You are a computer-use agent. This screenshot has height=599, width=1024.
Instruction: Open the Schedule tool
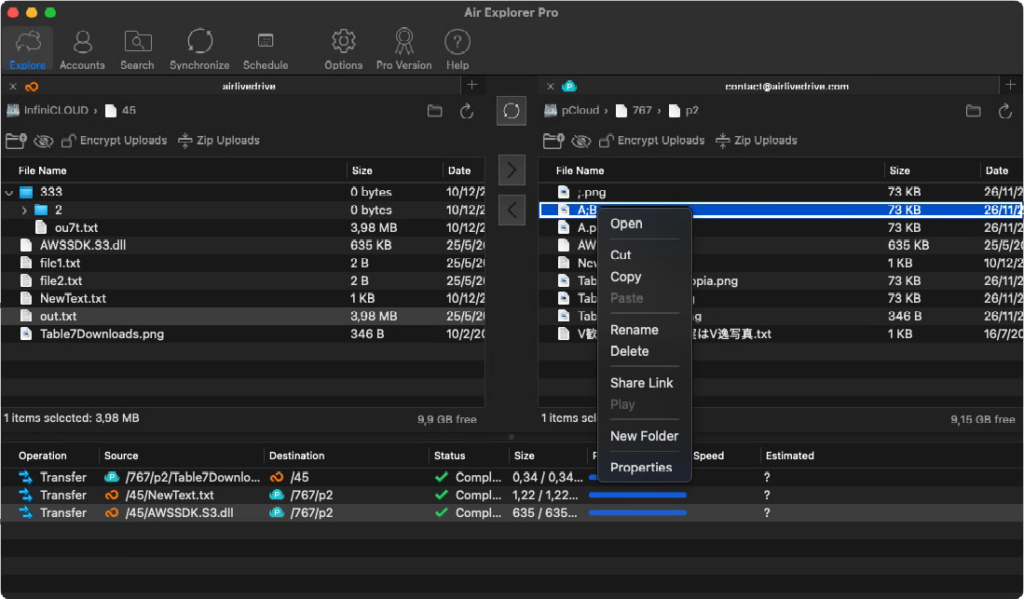[265, 46]
